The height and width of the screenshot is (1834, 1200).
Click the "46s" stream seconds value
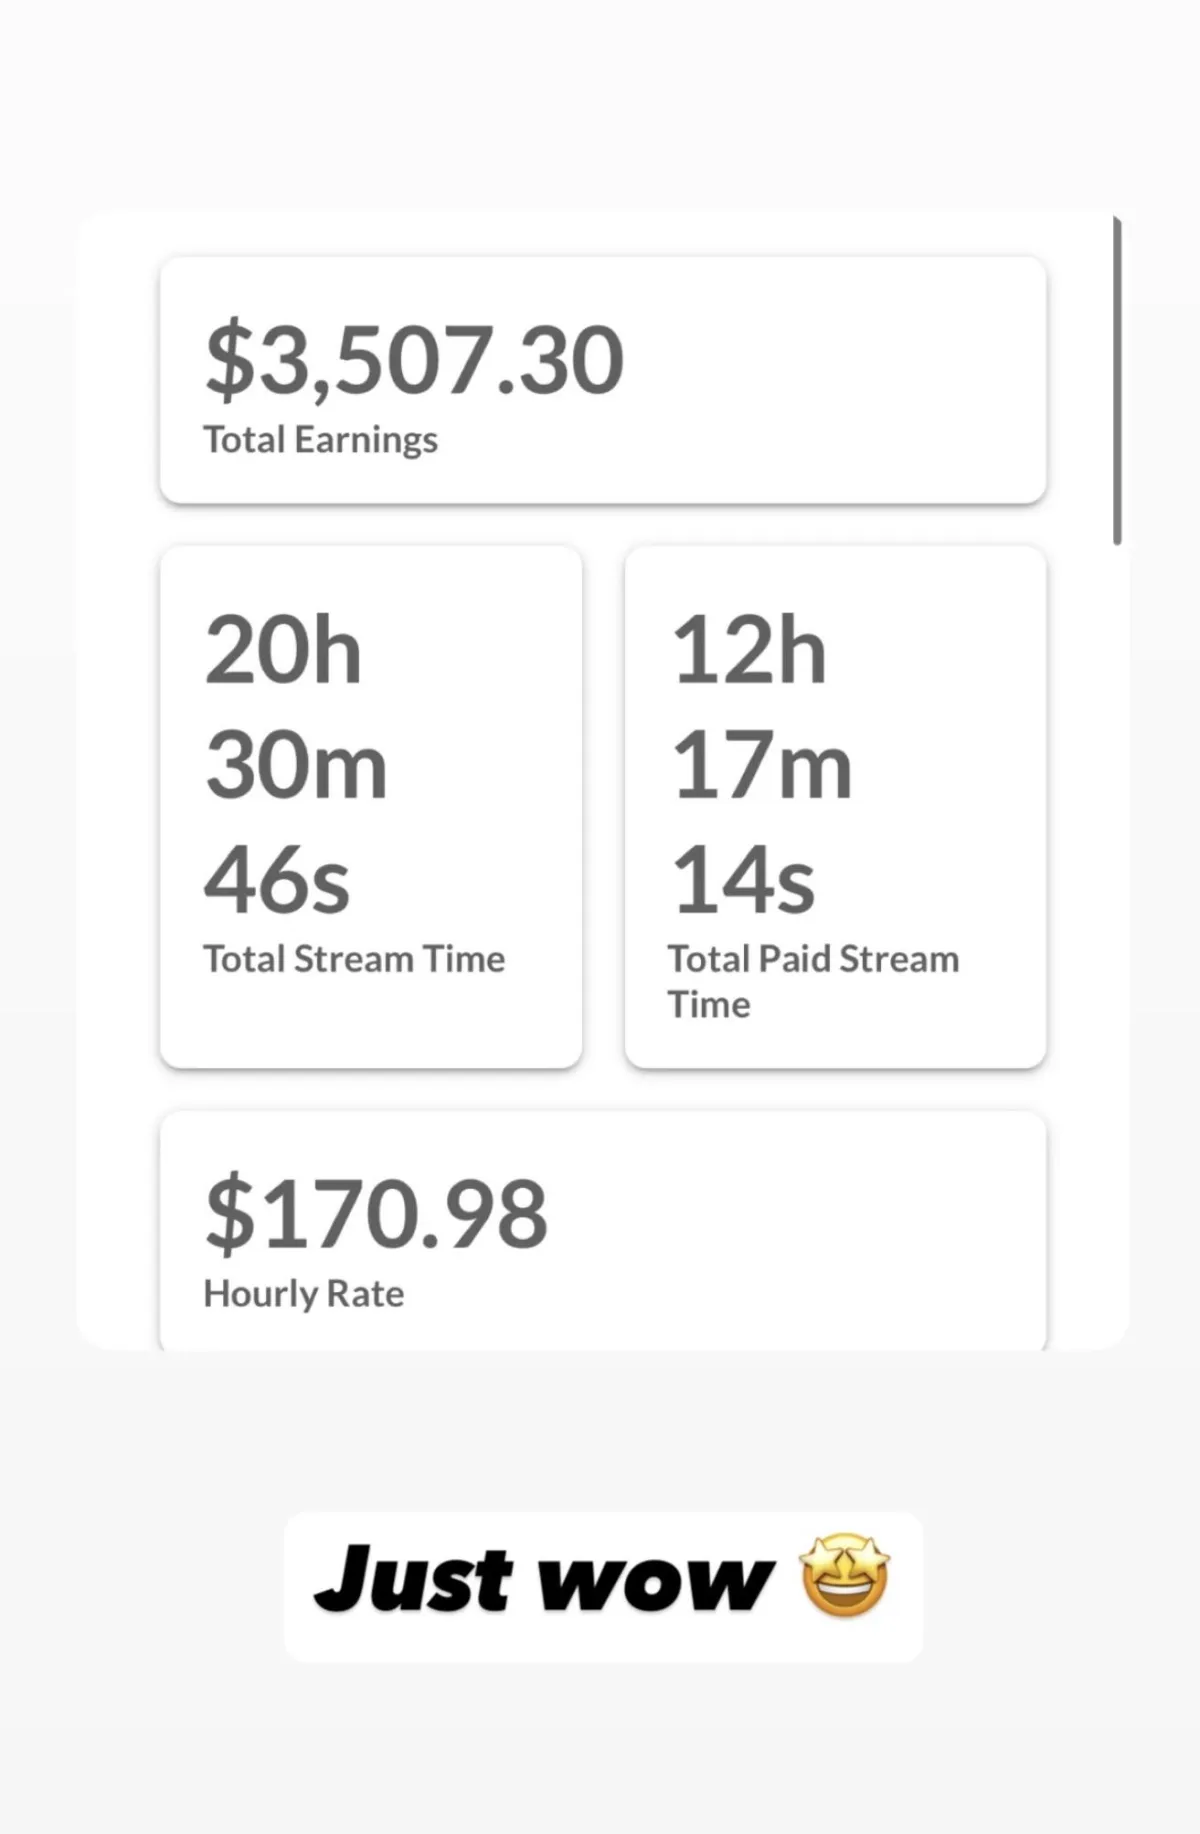[277, 880]
